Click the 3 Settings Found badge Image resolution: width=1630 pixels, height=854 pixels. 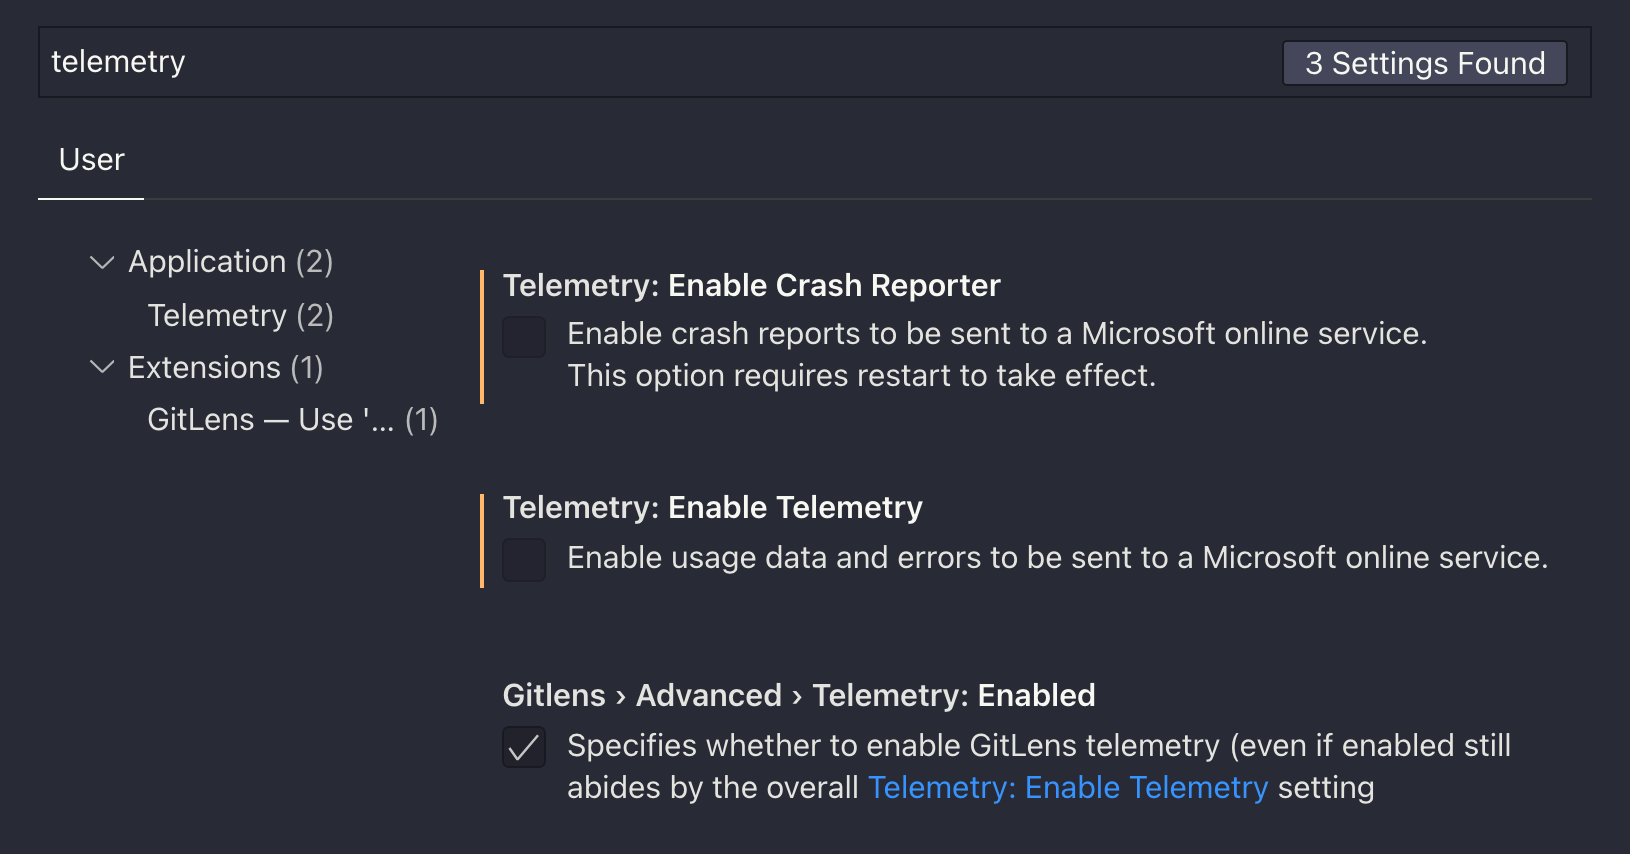click(x=1424, y=62)
